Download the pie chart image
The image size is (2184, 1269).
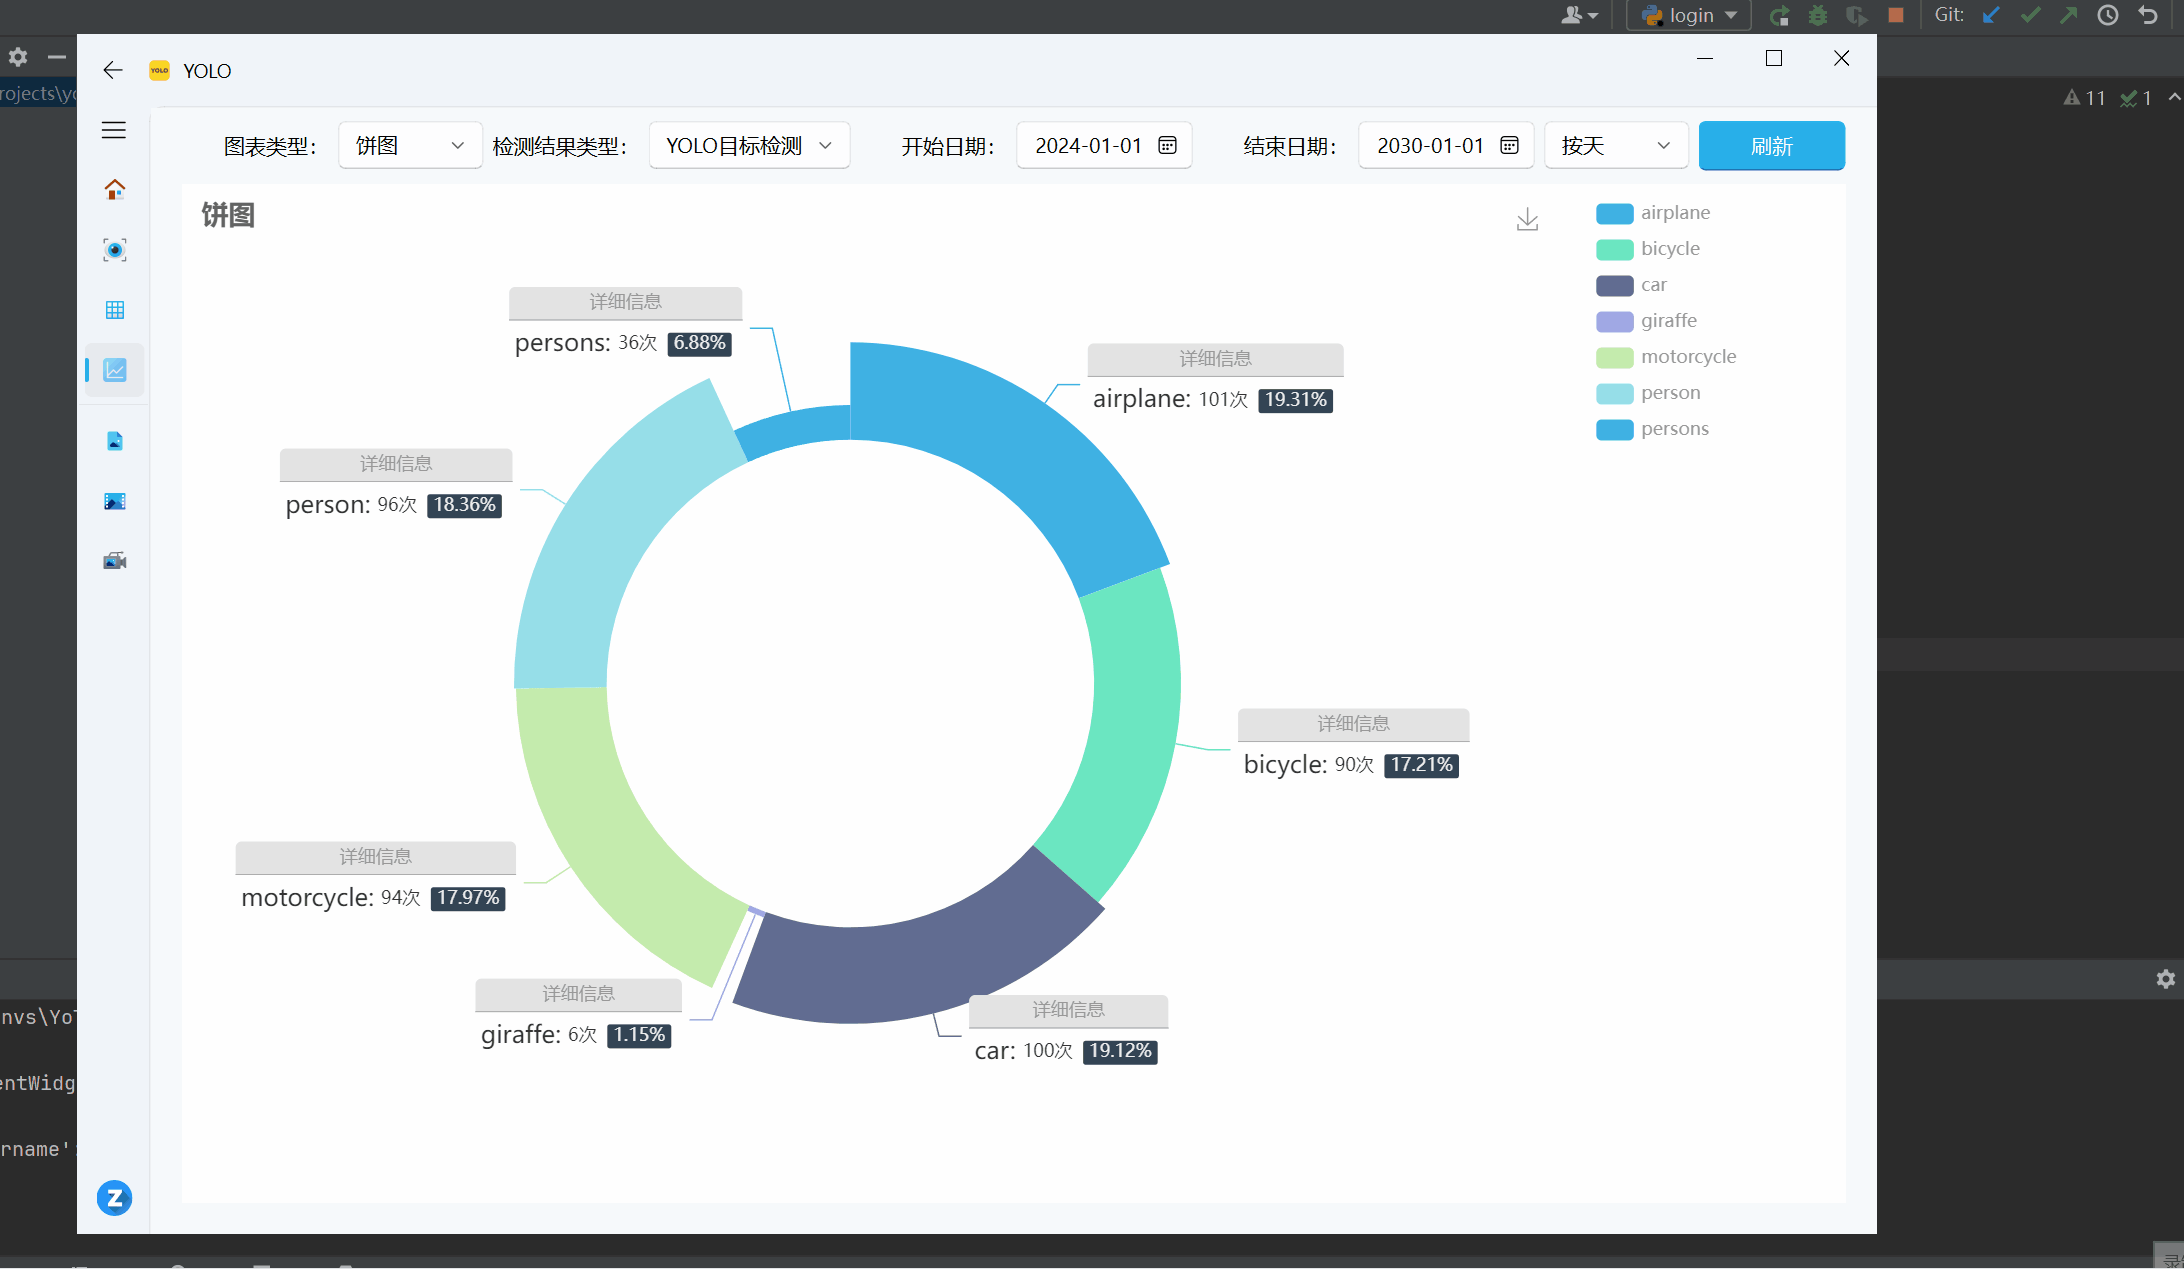1527,220
